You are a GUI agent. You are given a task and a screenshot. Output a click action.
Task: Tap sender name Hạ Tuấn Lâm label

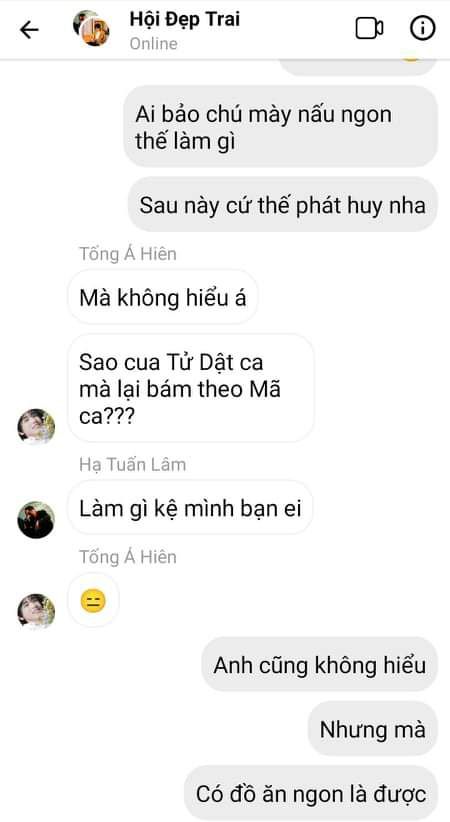[133, 464]
